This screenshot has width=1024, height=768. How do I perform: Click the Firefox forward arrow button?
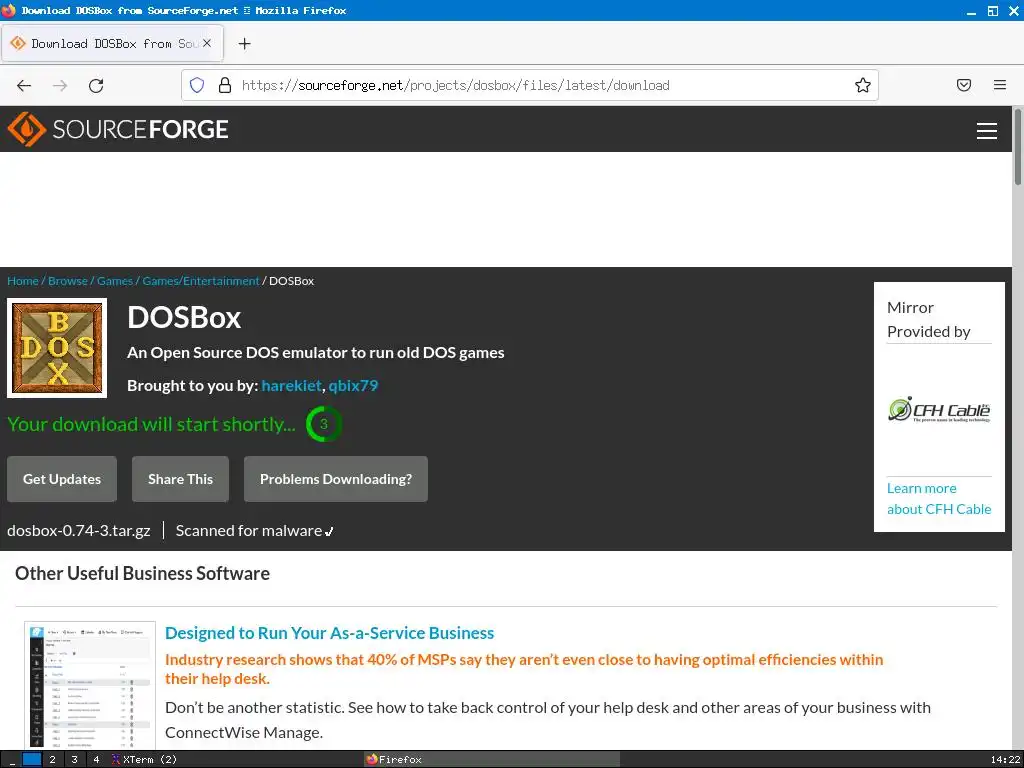(x=60, y=86)
